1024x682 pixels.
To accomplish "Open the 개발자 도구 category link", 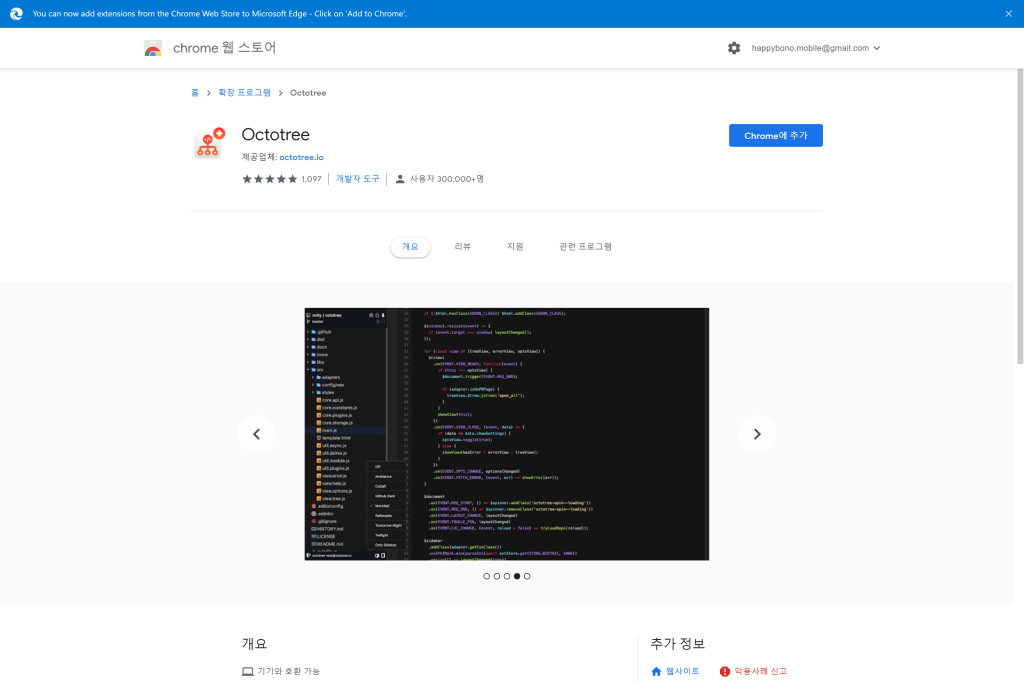I will pyautogui.click(x=357, y=179).
